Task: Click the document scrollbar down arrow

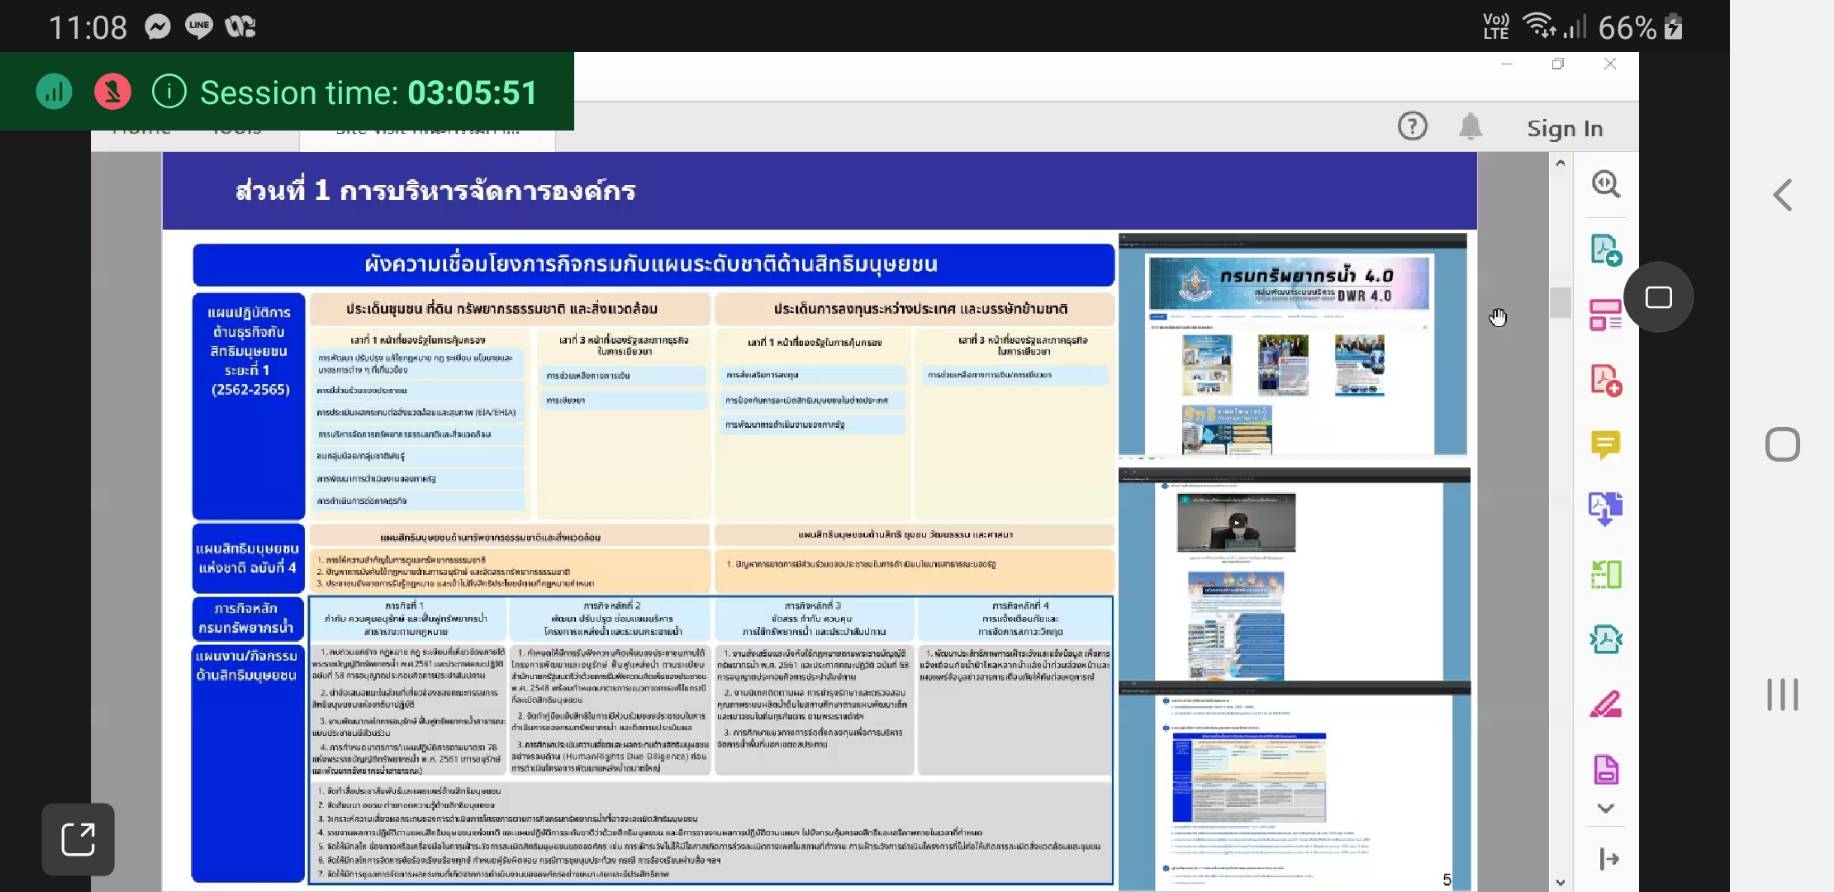Action: pyautogui.click(x=1560, y=882)
